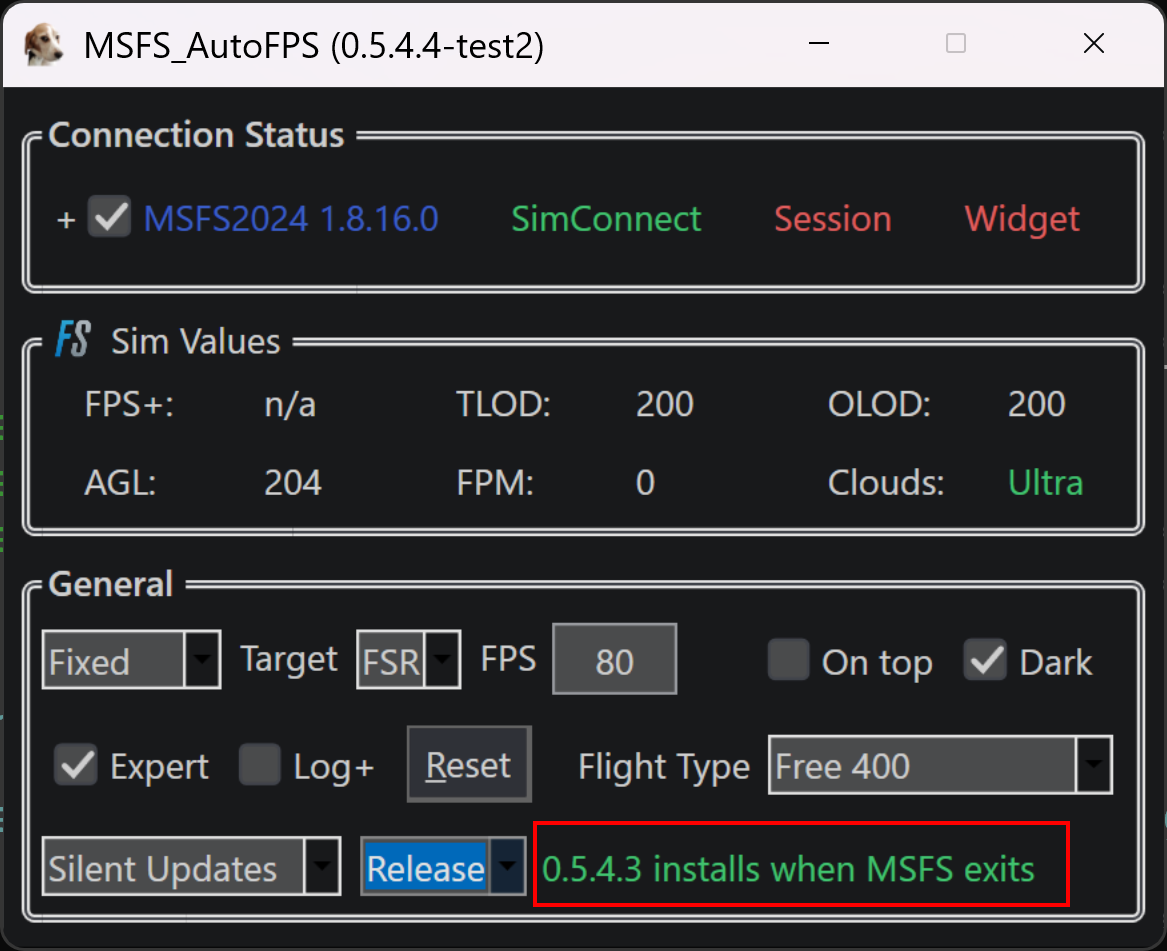Click the FPS input field showing 80
The height and width of the screenshot is (951, 1167).
tap(615, 659)
